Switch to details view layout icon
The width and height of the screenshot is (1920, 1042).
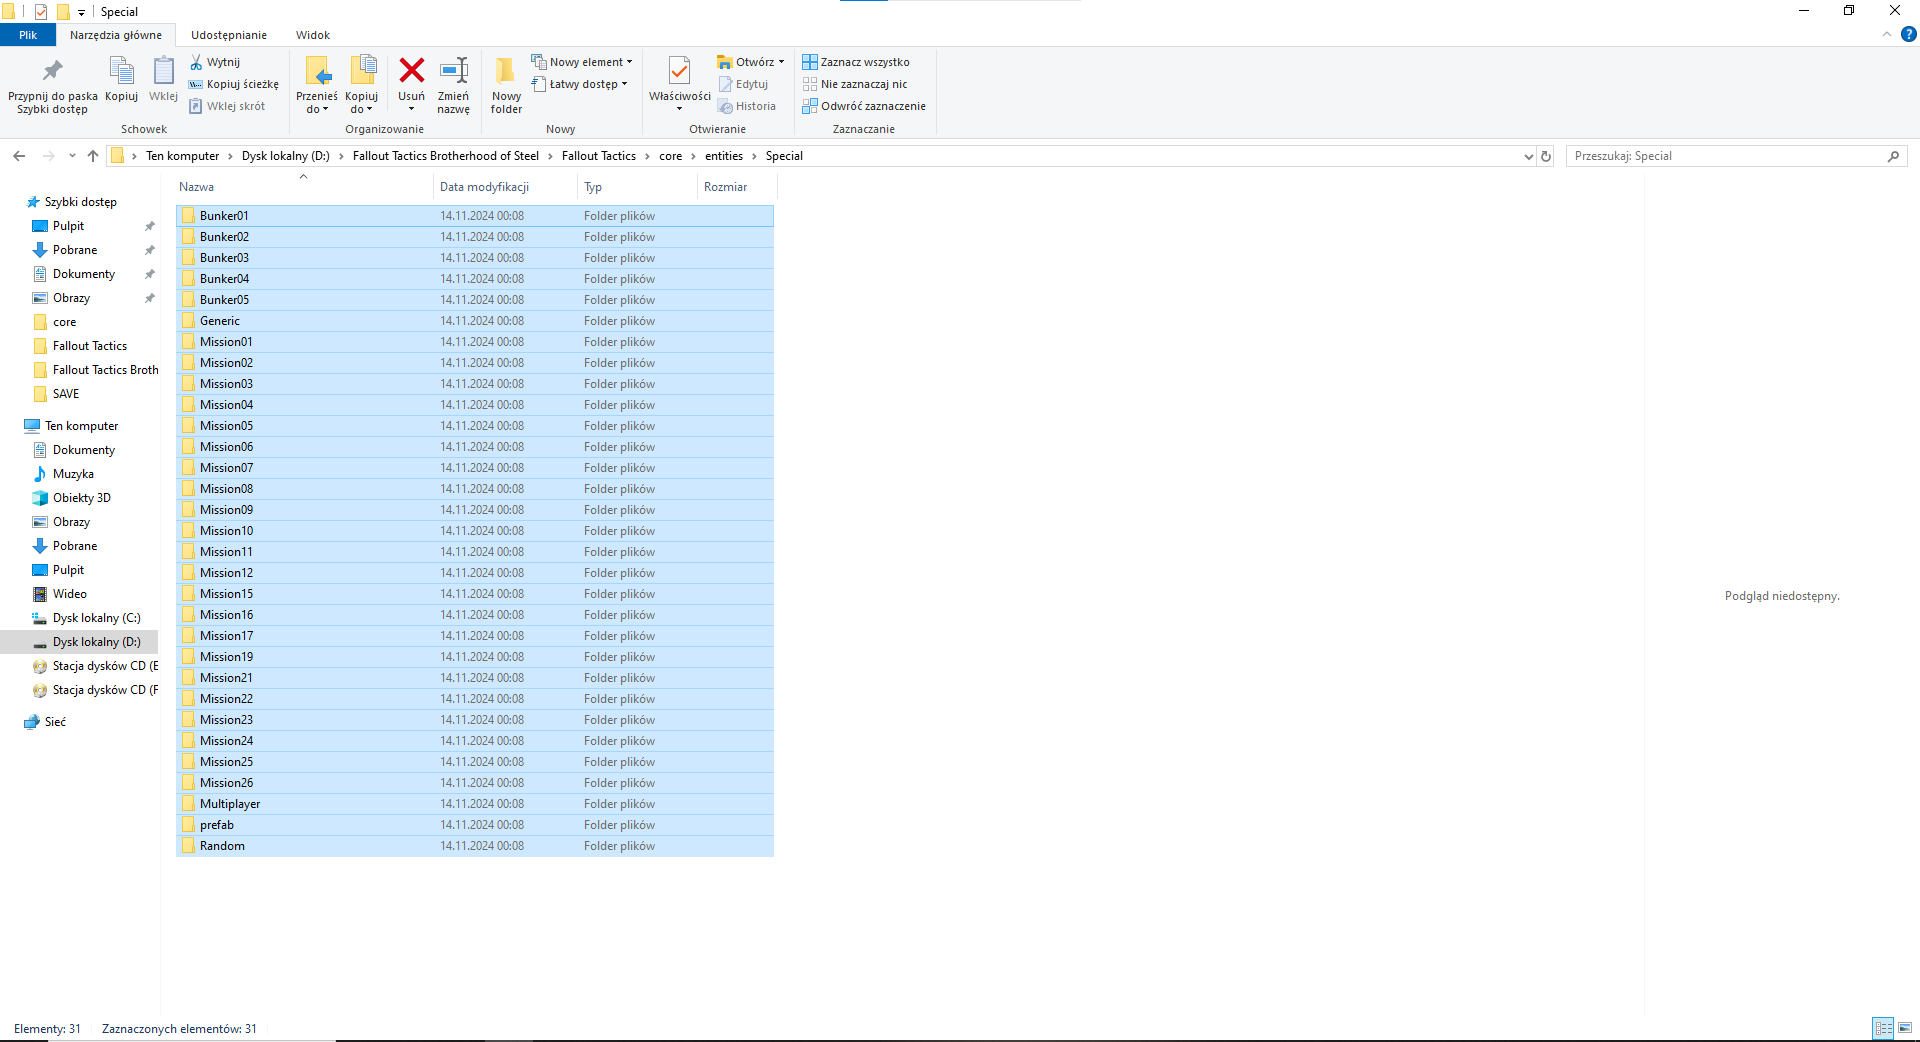click(x=1883, y=1028)
